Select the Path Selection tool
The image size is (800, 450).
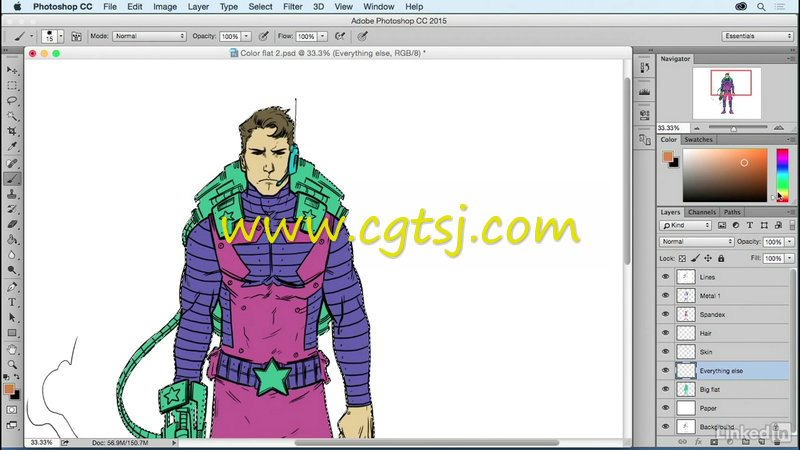[12, 318]
